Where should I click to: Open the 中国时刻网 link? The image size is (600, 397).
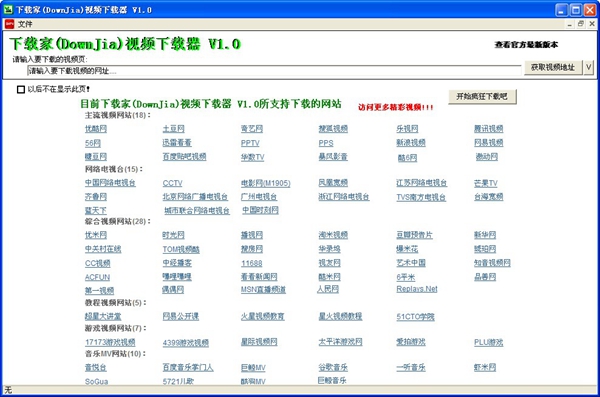click(x=260, y=210)
